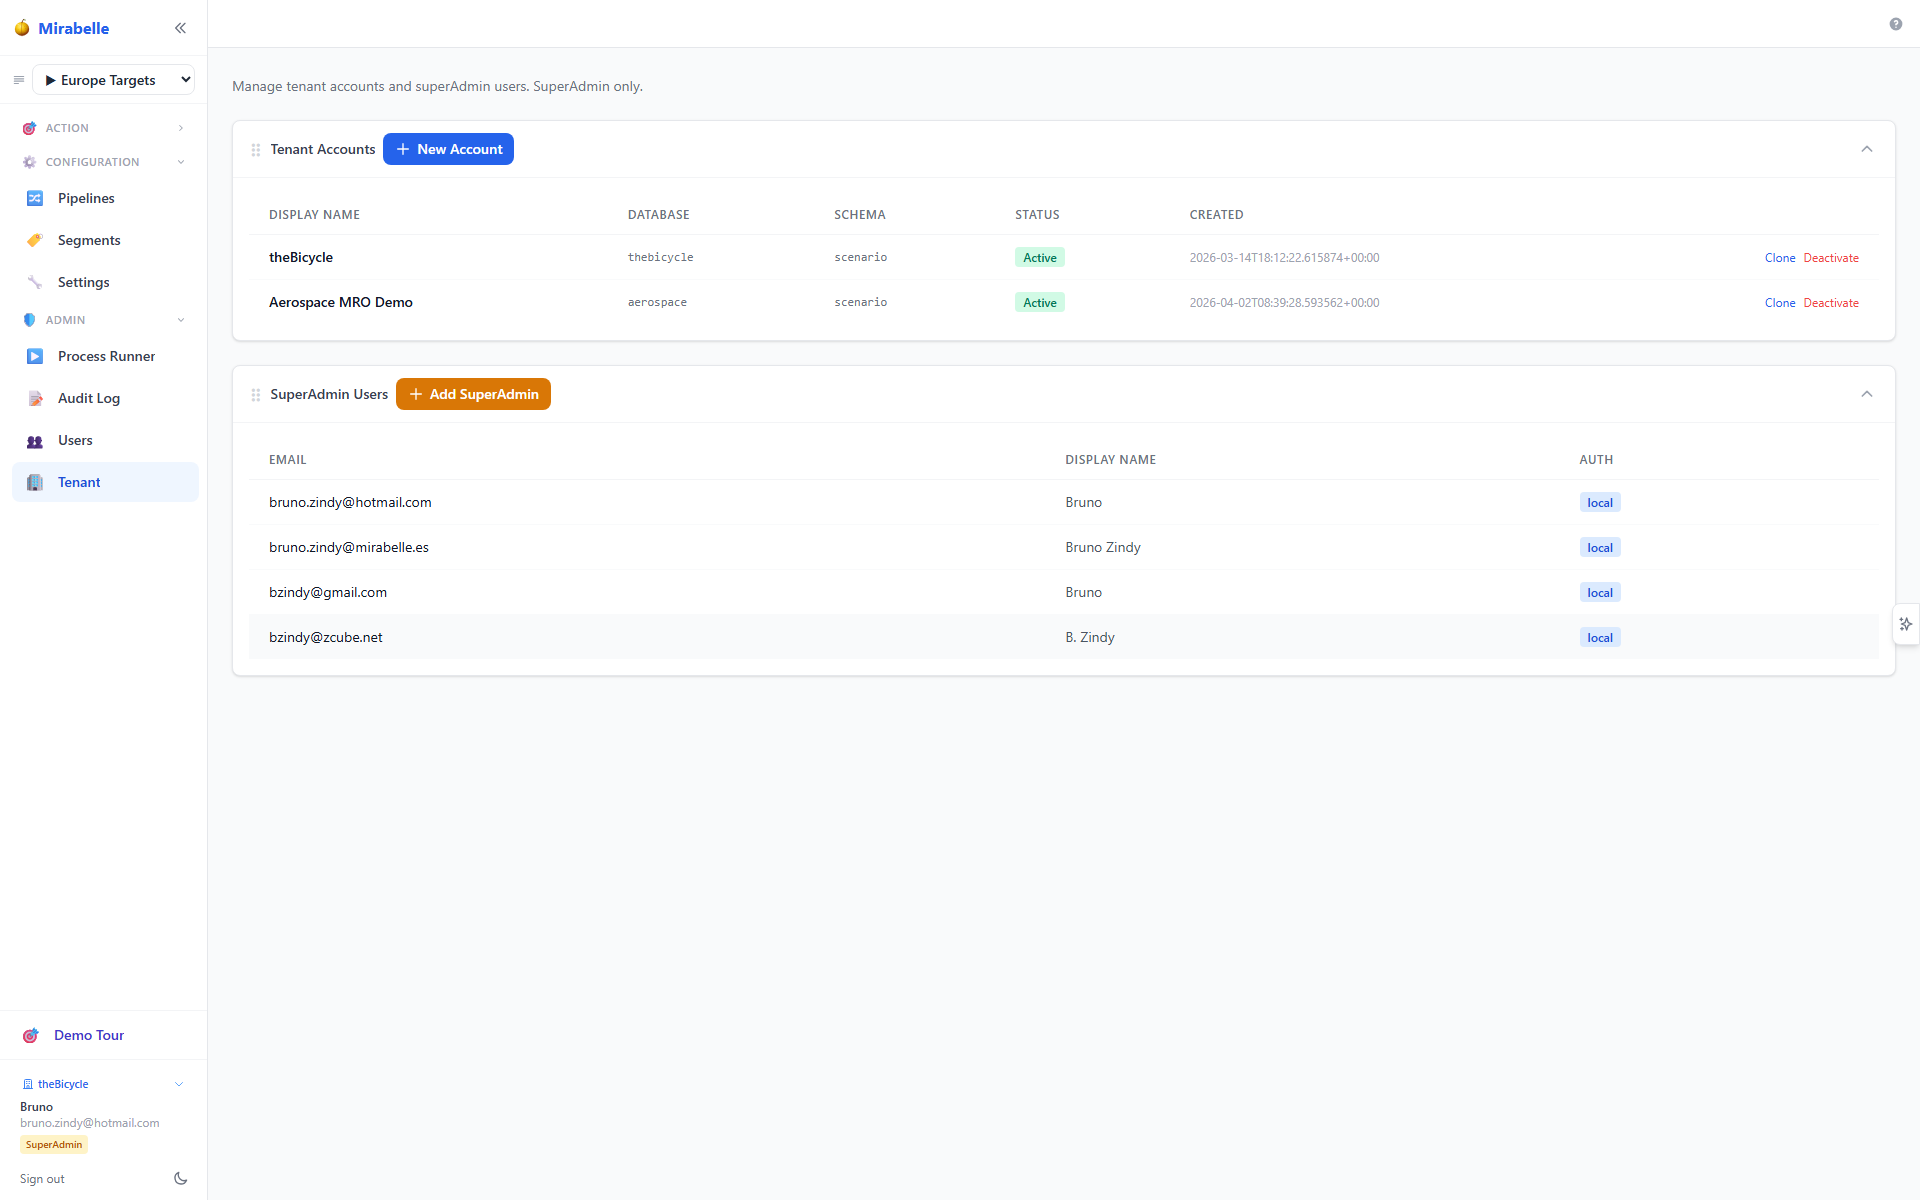Image resolution: width=1920 pixels, height=1200 pixels.
Task: Click the Segments tag icon
Action: (35, 240)
